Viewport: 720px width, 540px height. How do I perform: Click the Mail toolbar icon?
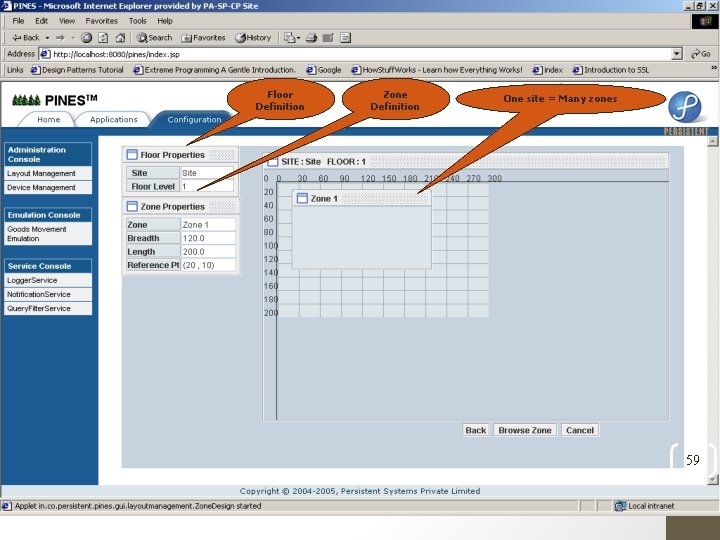(289, 38)
